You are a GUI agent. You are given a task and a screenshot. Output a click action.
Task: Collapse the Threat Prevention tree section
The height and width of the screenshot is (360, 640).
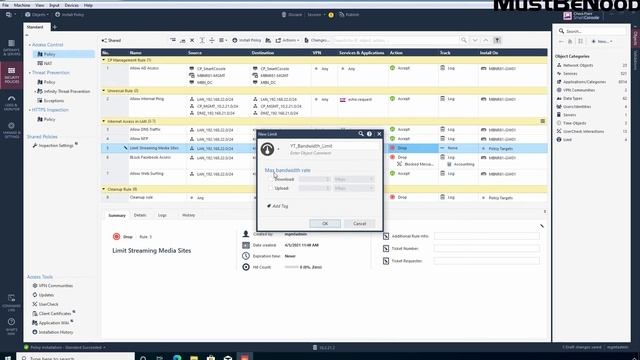point(30,73)
